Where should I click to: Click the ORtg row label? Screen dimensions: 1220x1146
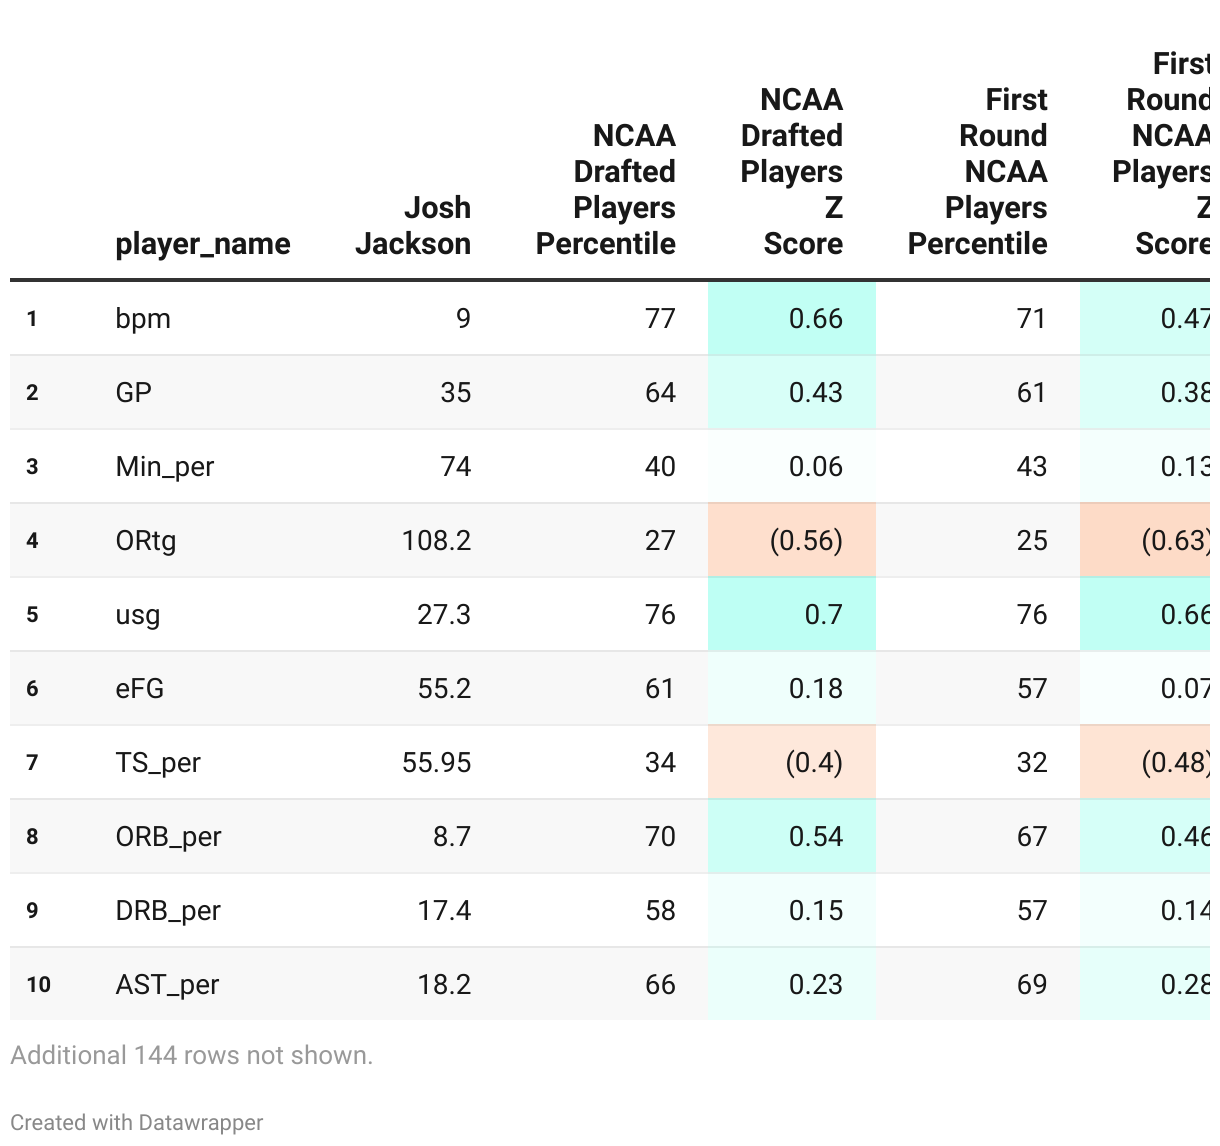click(x=146, y=541)
